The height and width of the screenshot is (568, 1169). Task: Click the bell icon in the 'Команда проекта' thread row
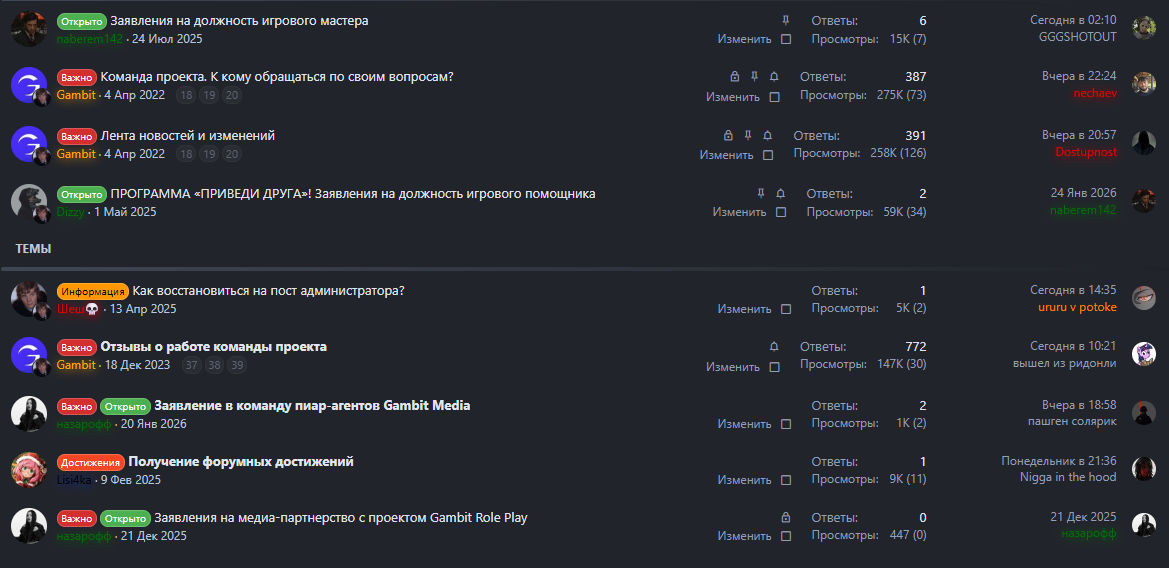pos(774,77)
